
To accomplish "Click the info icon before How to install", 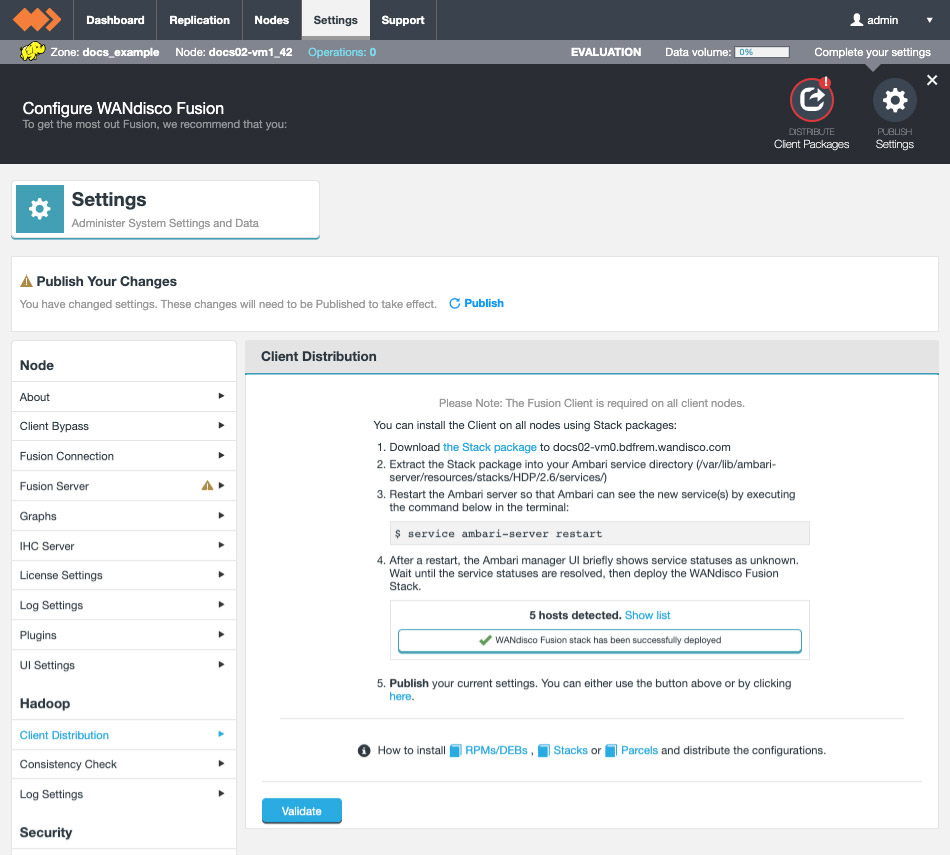I will pos(364,751).
